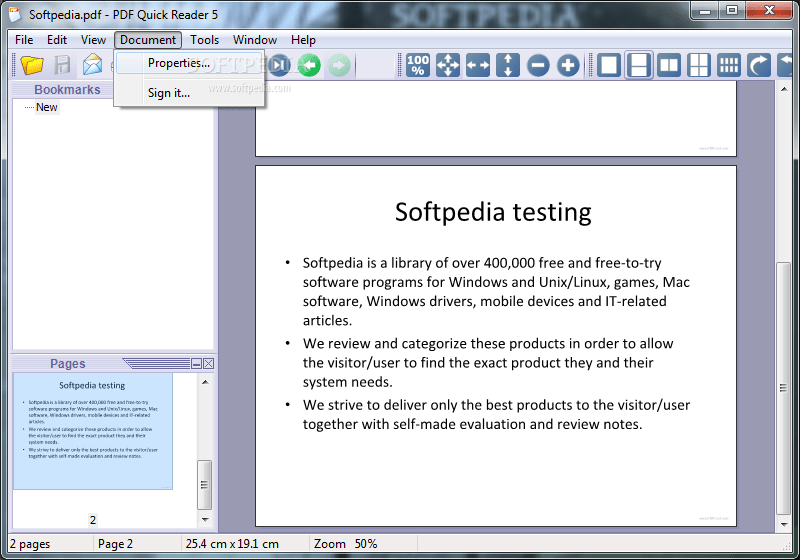The image size is (800, 560).
Task: Choose Properties... from Document menu
Action: coord(189,63)
